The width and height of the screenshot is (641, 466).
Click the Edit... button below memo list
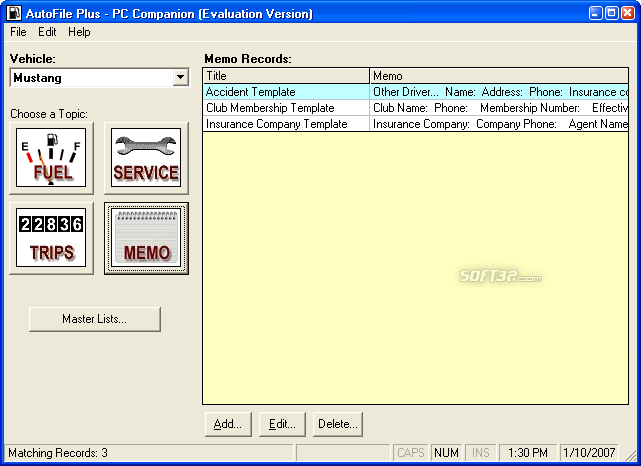tap(282, 424)
